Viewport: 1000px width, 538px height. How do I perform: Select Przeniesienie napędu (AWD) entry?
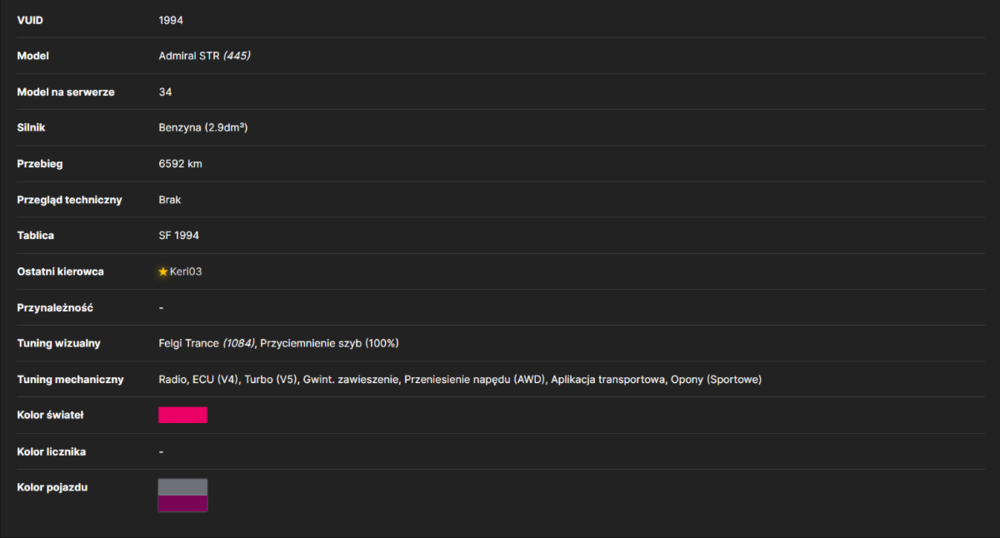pos(474,379)
